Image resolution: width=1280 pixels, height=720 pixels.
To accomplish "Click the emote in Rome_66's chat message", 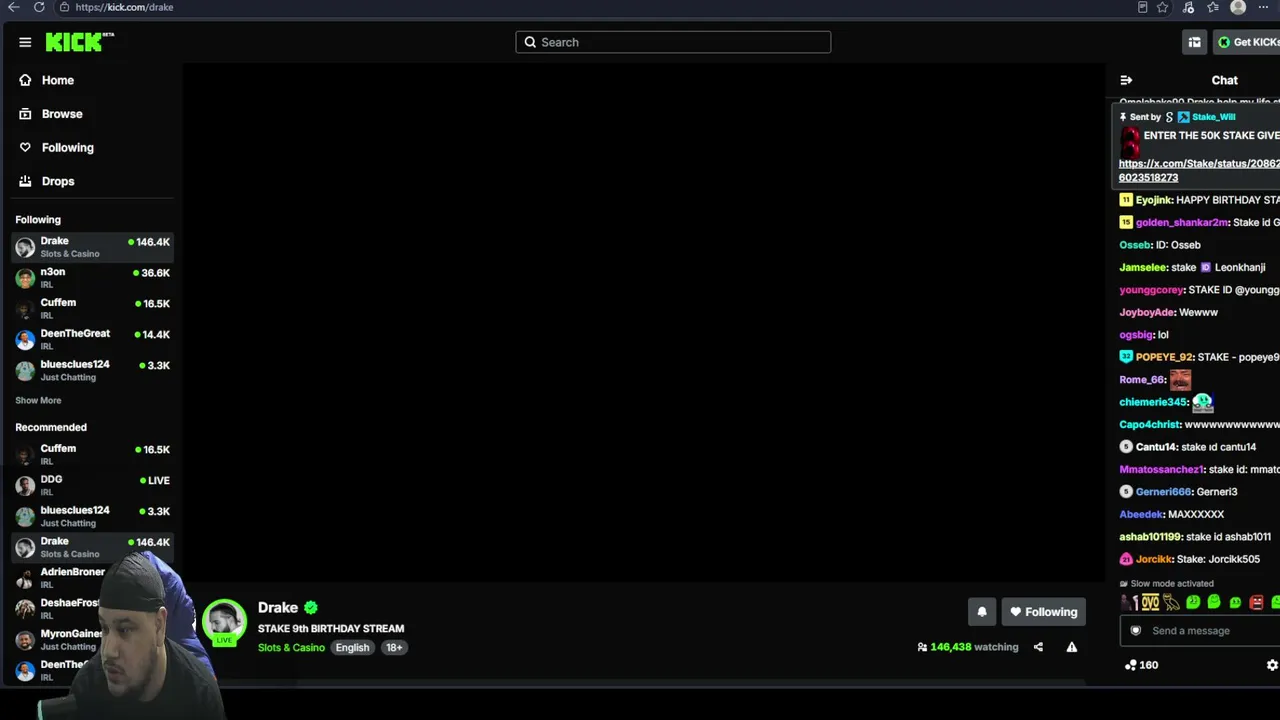I will 1181,379.
